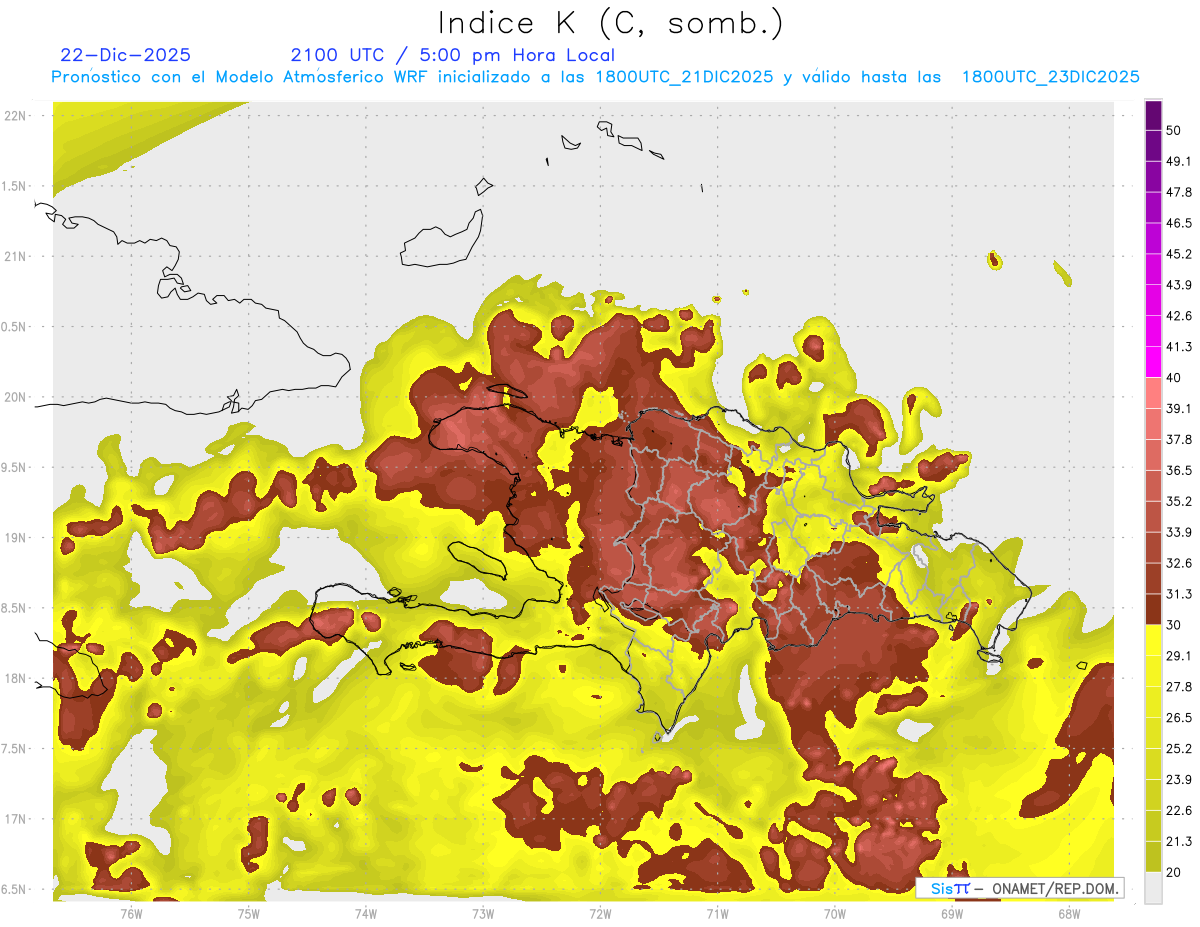1200x927 pixels.
Task: Click the legend value "41.3"
Action: tap(1179, 347)
